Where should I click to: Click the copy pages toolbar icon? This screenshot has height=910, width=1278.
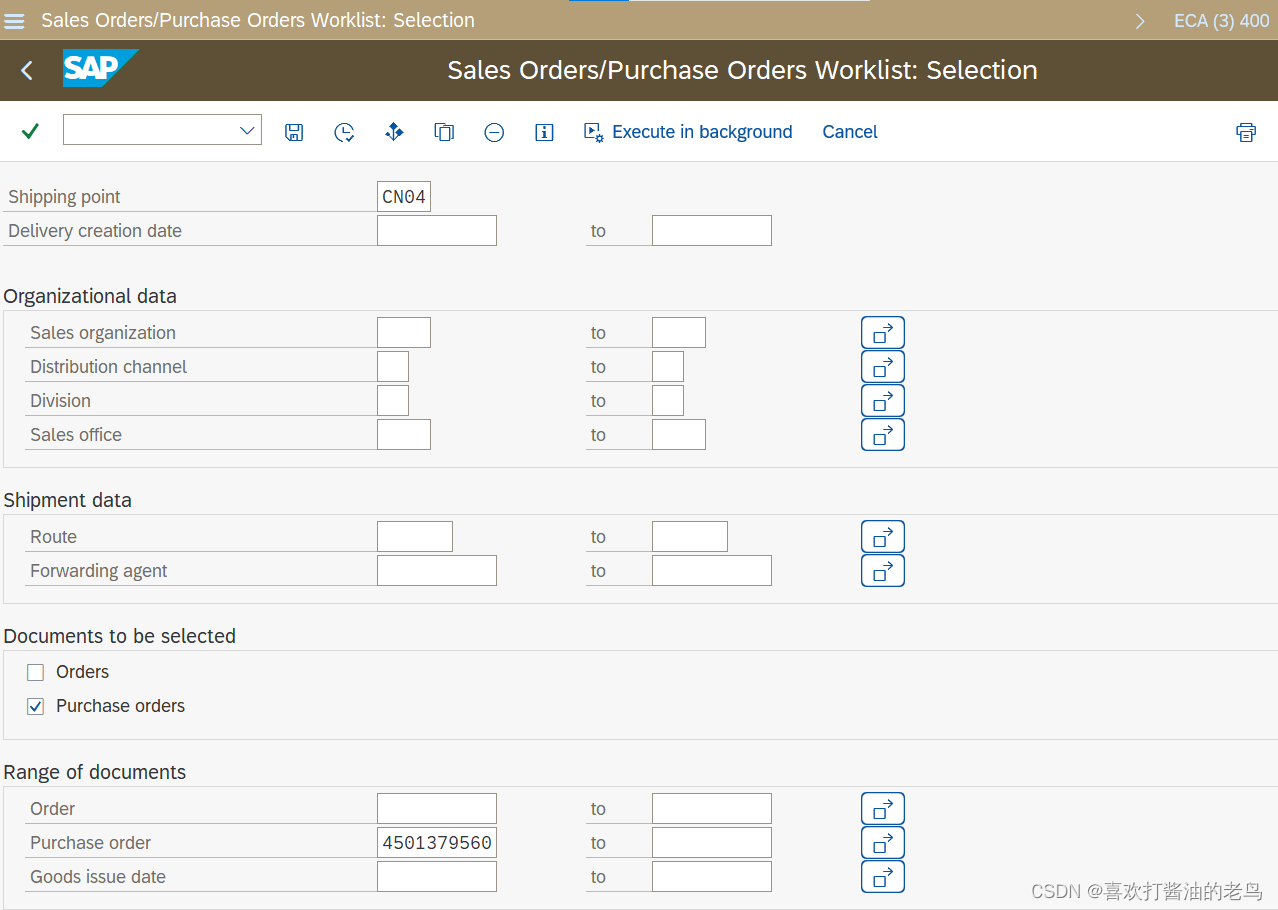[444, 132]
